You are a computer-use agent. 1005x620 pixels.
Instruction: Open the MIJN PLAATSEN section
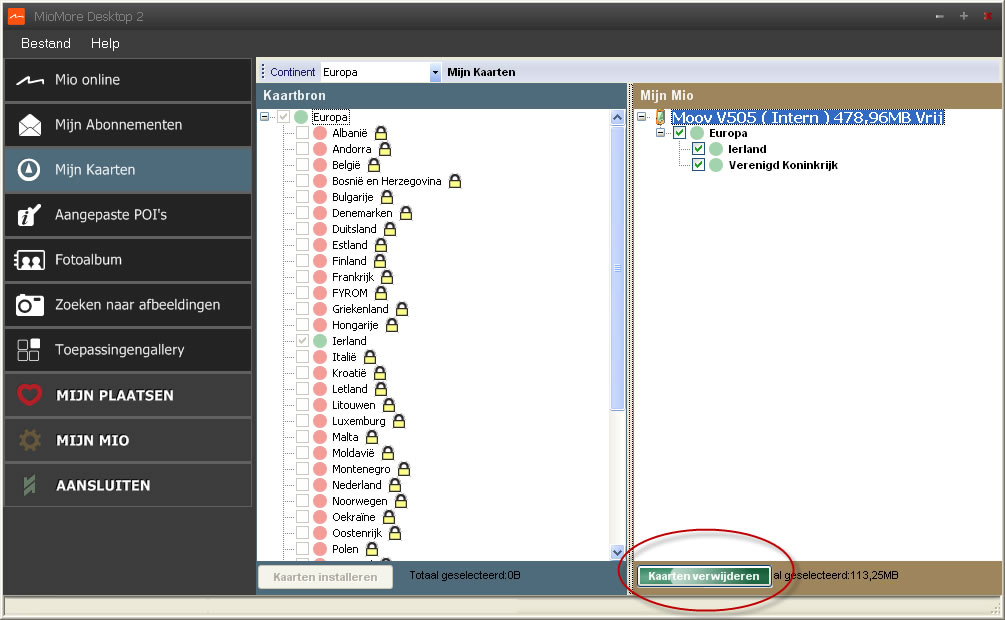[x=128, y=395]
